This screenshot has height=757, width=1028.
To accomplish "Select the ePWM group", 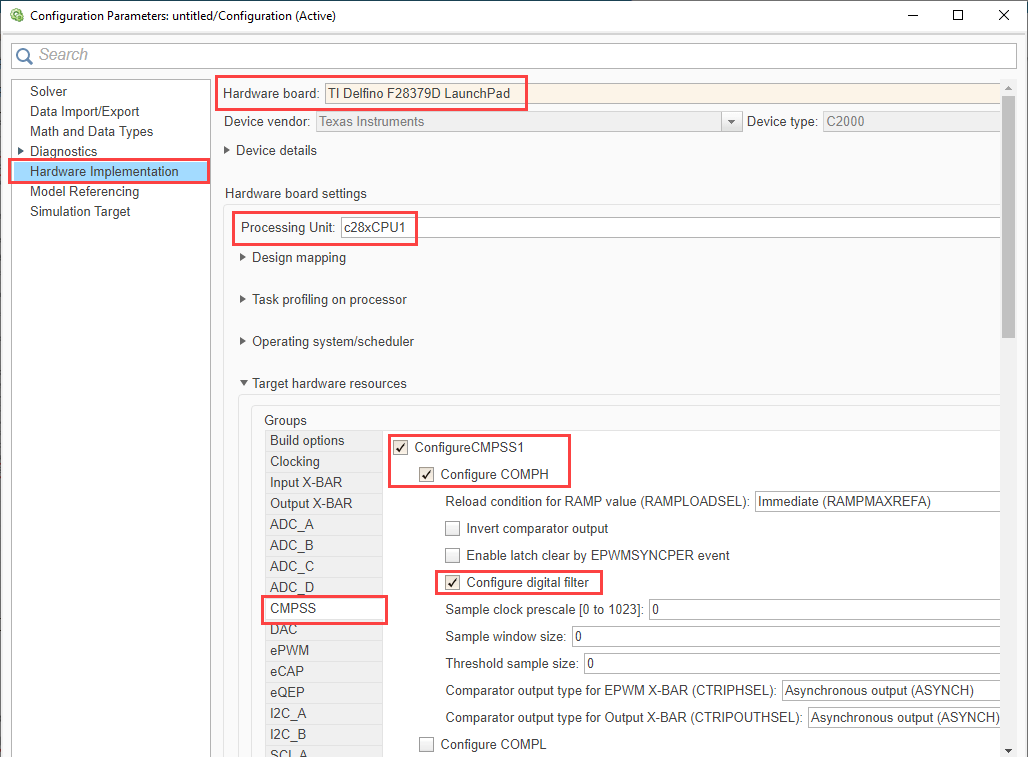I will [289, 650].
